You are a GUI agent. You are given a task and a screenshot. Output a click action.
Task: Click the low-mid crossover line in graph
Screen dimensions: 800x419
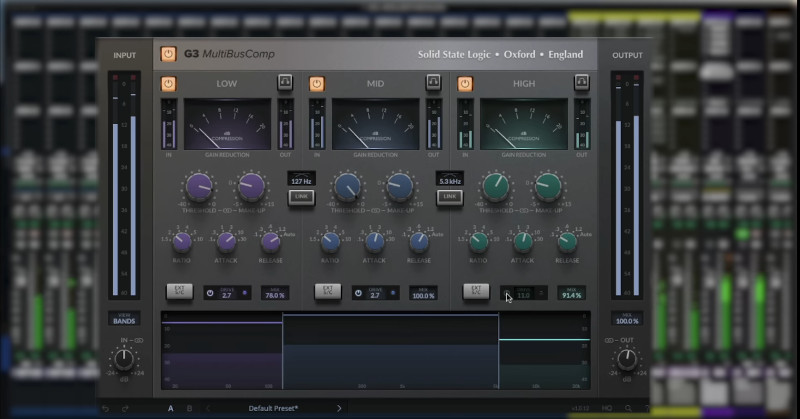(x=283, y=351)
